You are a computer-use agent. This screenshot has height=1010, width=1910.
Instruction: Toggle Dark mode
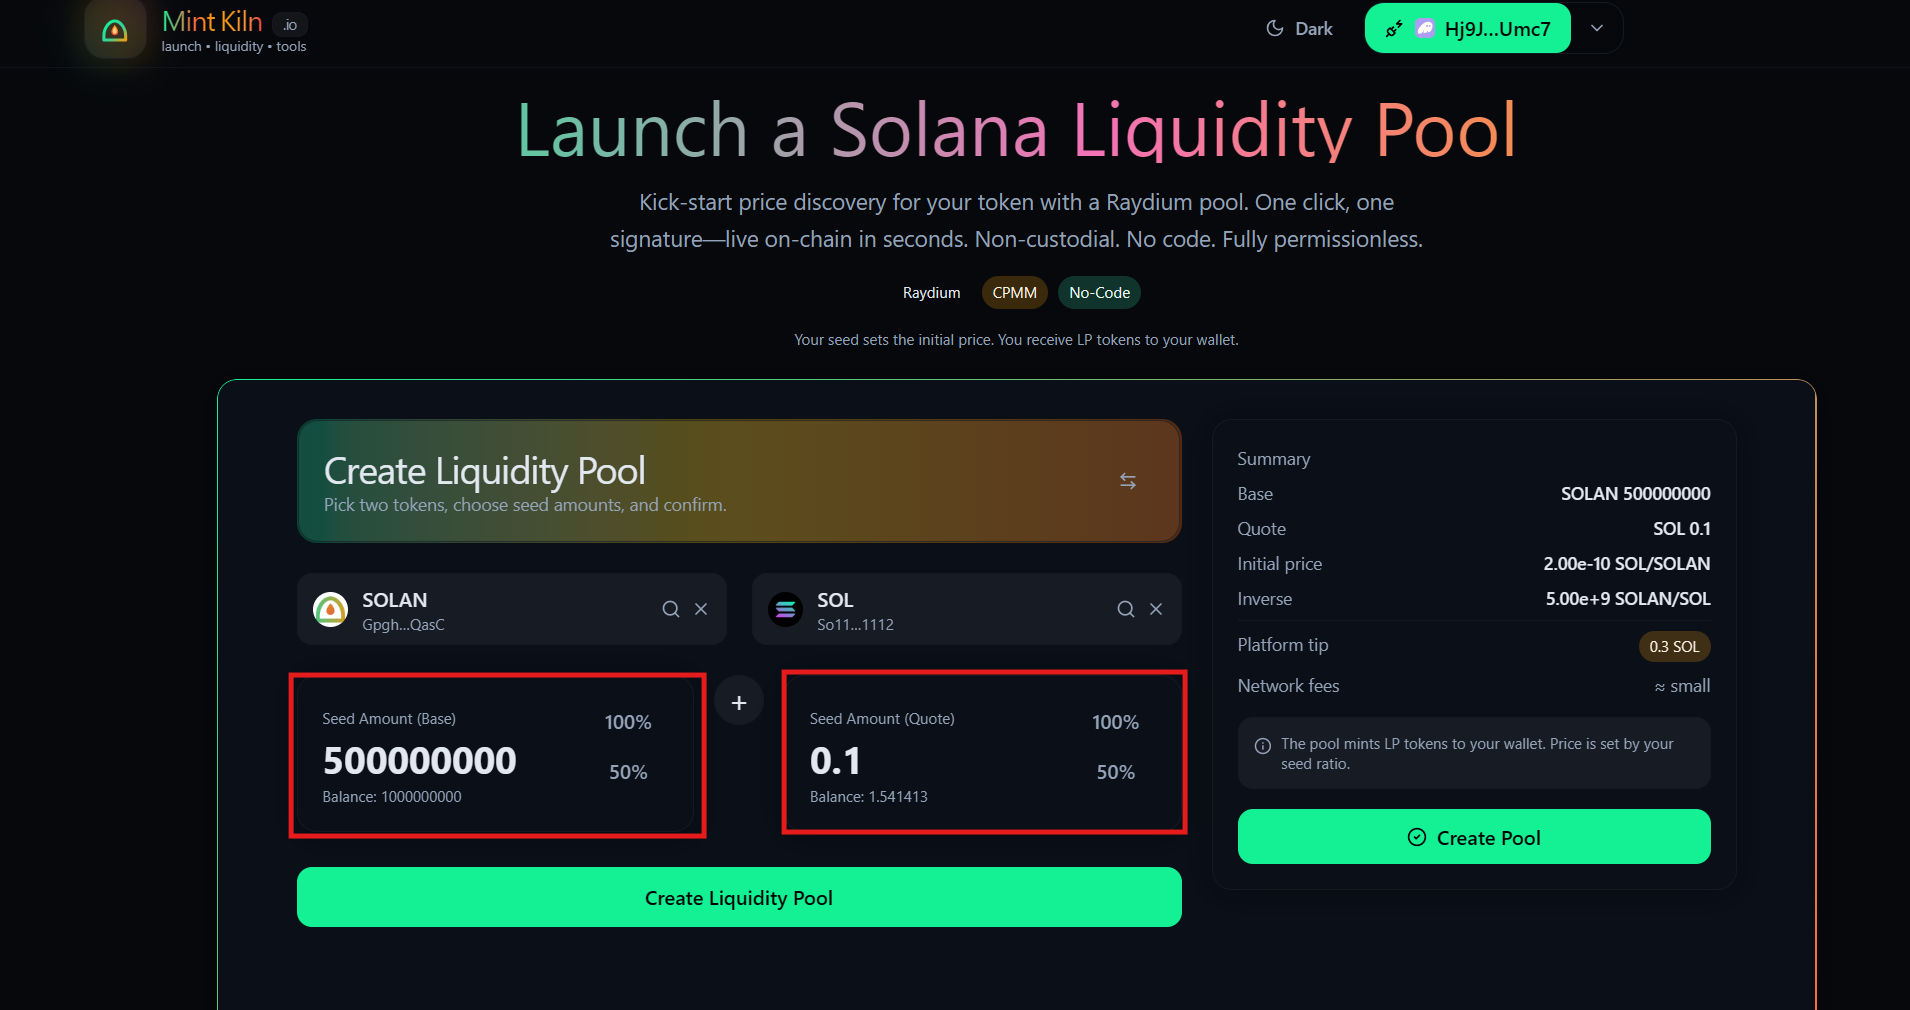[x=1297, y=28]
